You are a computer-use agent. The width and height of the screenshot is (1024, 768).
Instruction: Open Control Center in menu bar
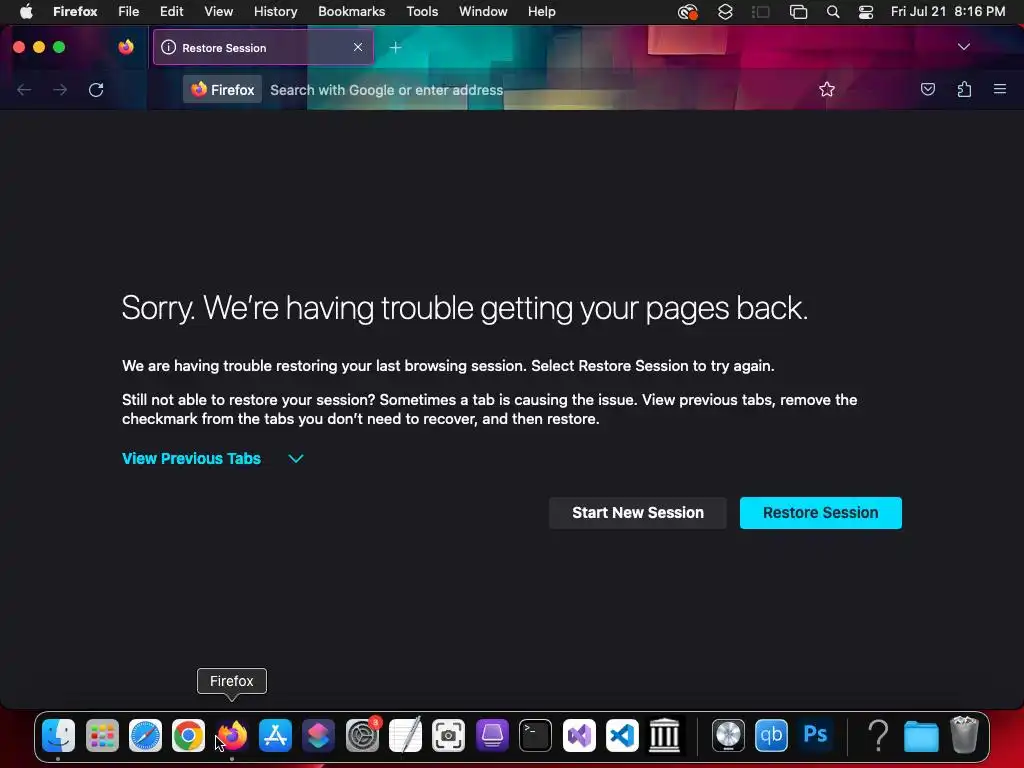pyautogui.click(x=866, y=12)
